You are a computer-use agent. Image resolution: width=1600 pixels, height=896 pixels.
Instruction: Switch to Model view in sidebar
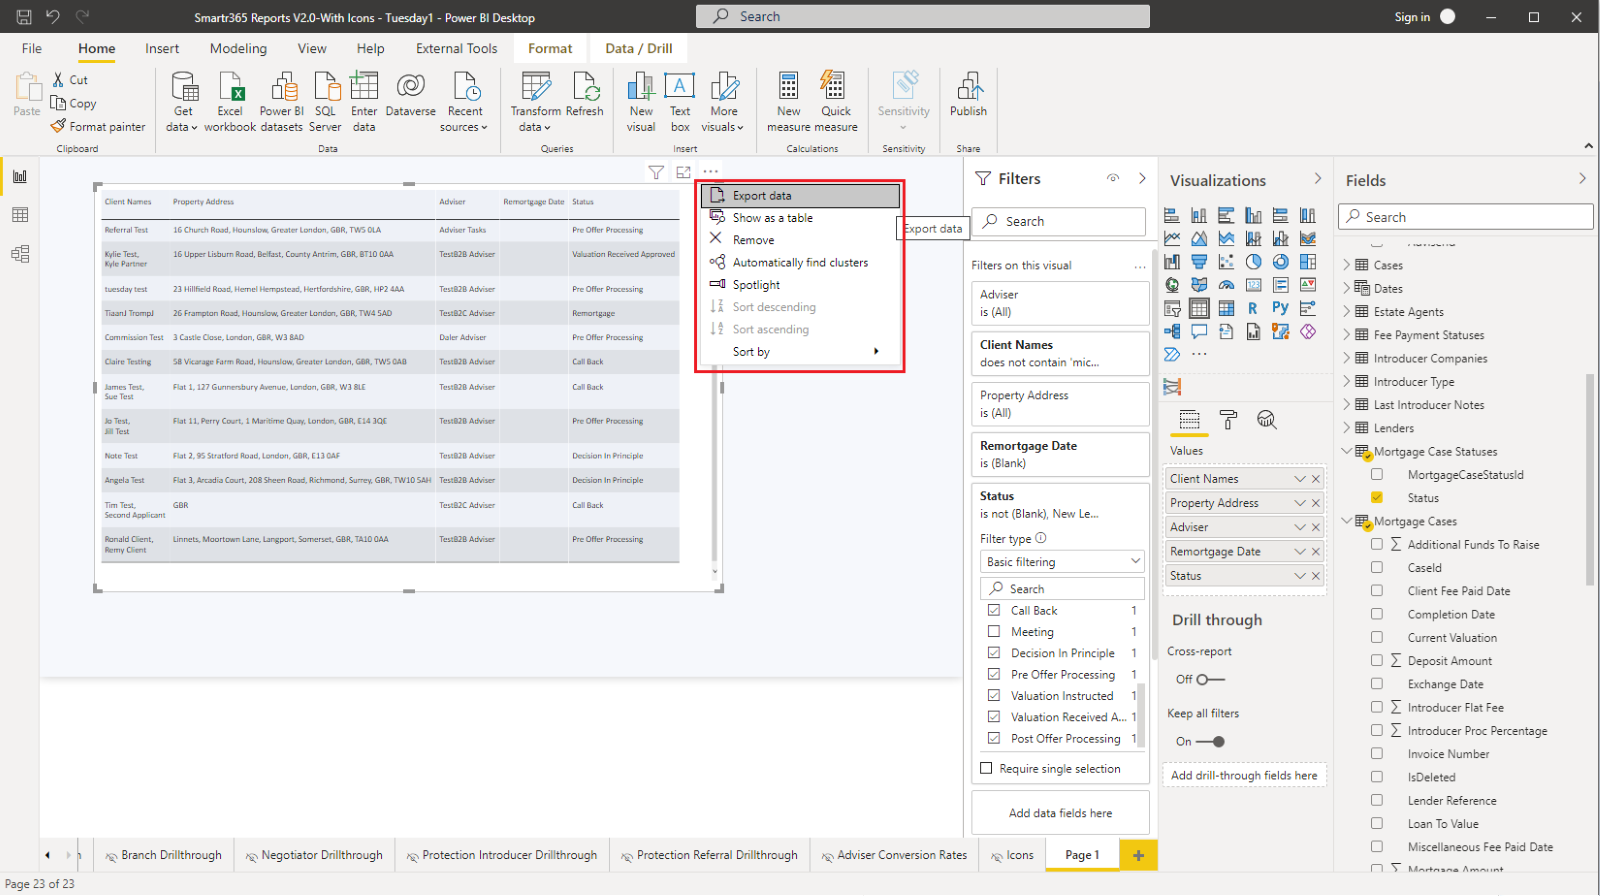tap(20, 254)
